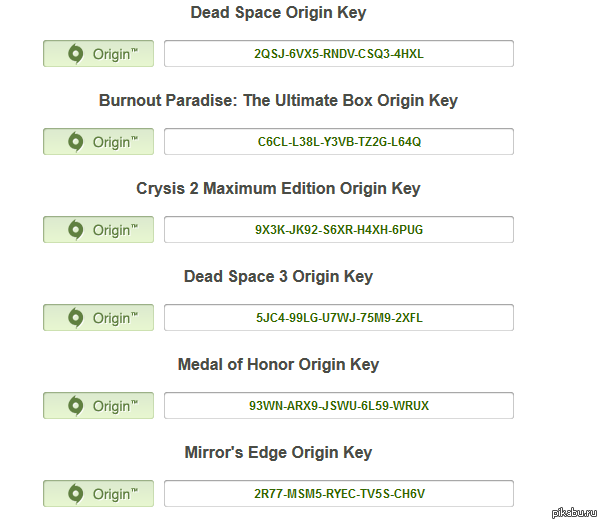Screen dimensions: 602x524
Task: Click the Dead Space 3 key field 5JC4-99LG
Action: (339, 318)
